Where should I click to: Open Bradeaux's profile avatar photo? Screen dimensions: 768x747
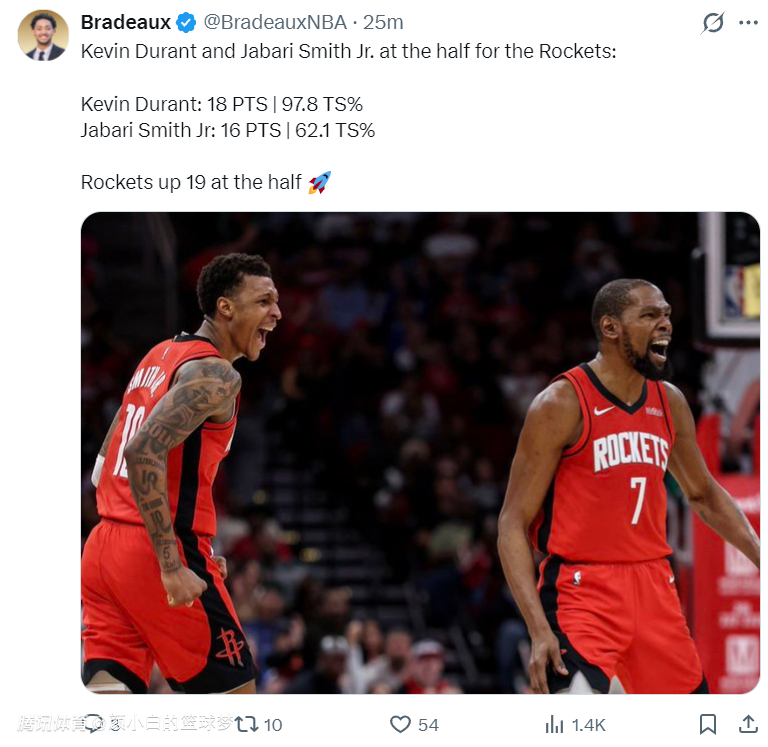pyautogui.click(x=43, y=35)
